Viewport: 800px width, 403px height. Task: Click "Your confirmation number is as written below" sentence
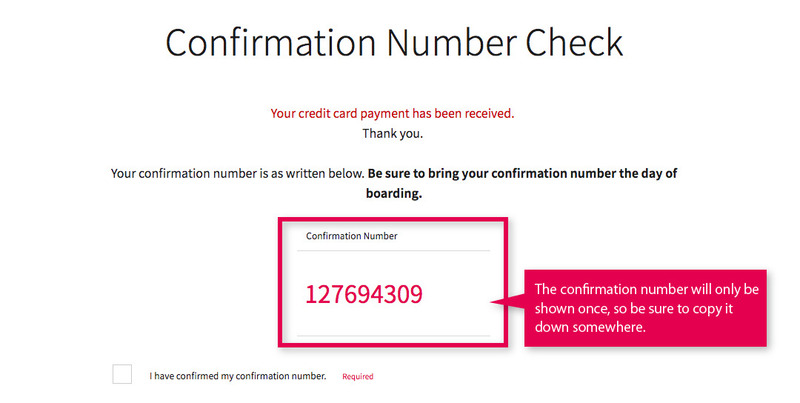click(237, 174)
